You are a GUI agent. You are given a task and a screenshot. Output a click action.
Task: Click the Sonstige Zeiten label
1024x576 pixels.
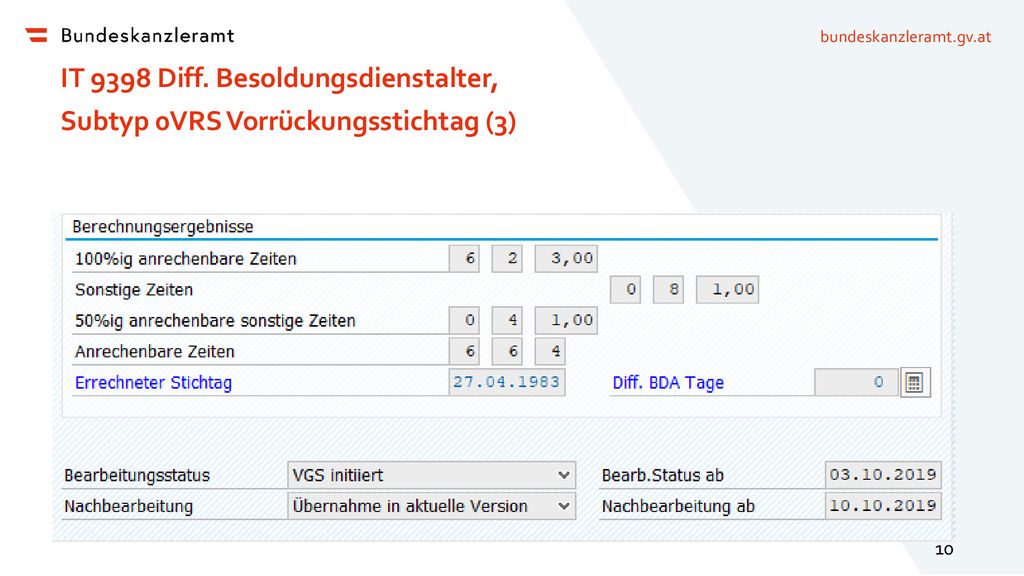pyautogui.click(x=134, y=290)
